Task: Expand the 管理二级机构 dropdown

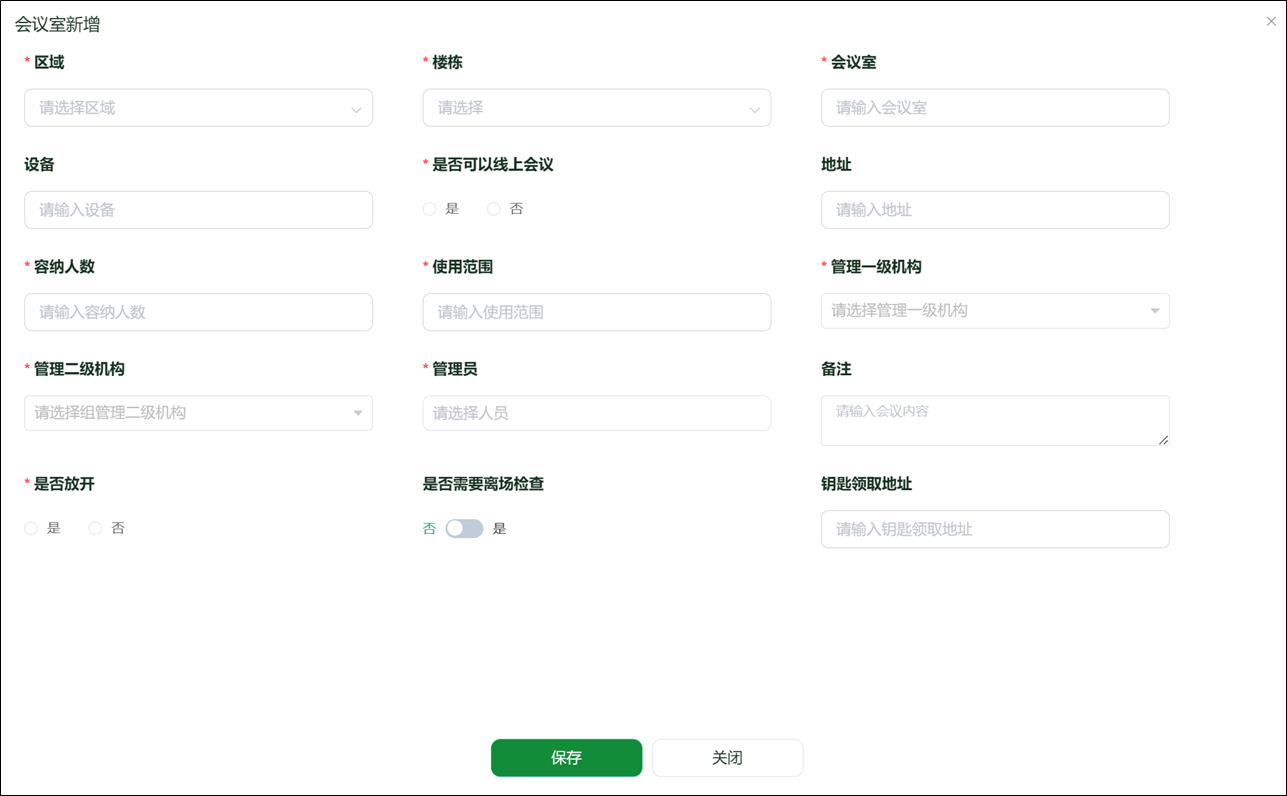Action: point(198,413)
